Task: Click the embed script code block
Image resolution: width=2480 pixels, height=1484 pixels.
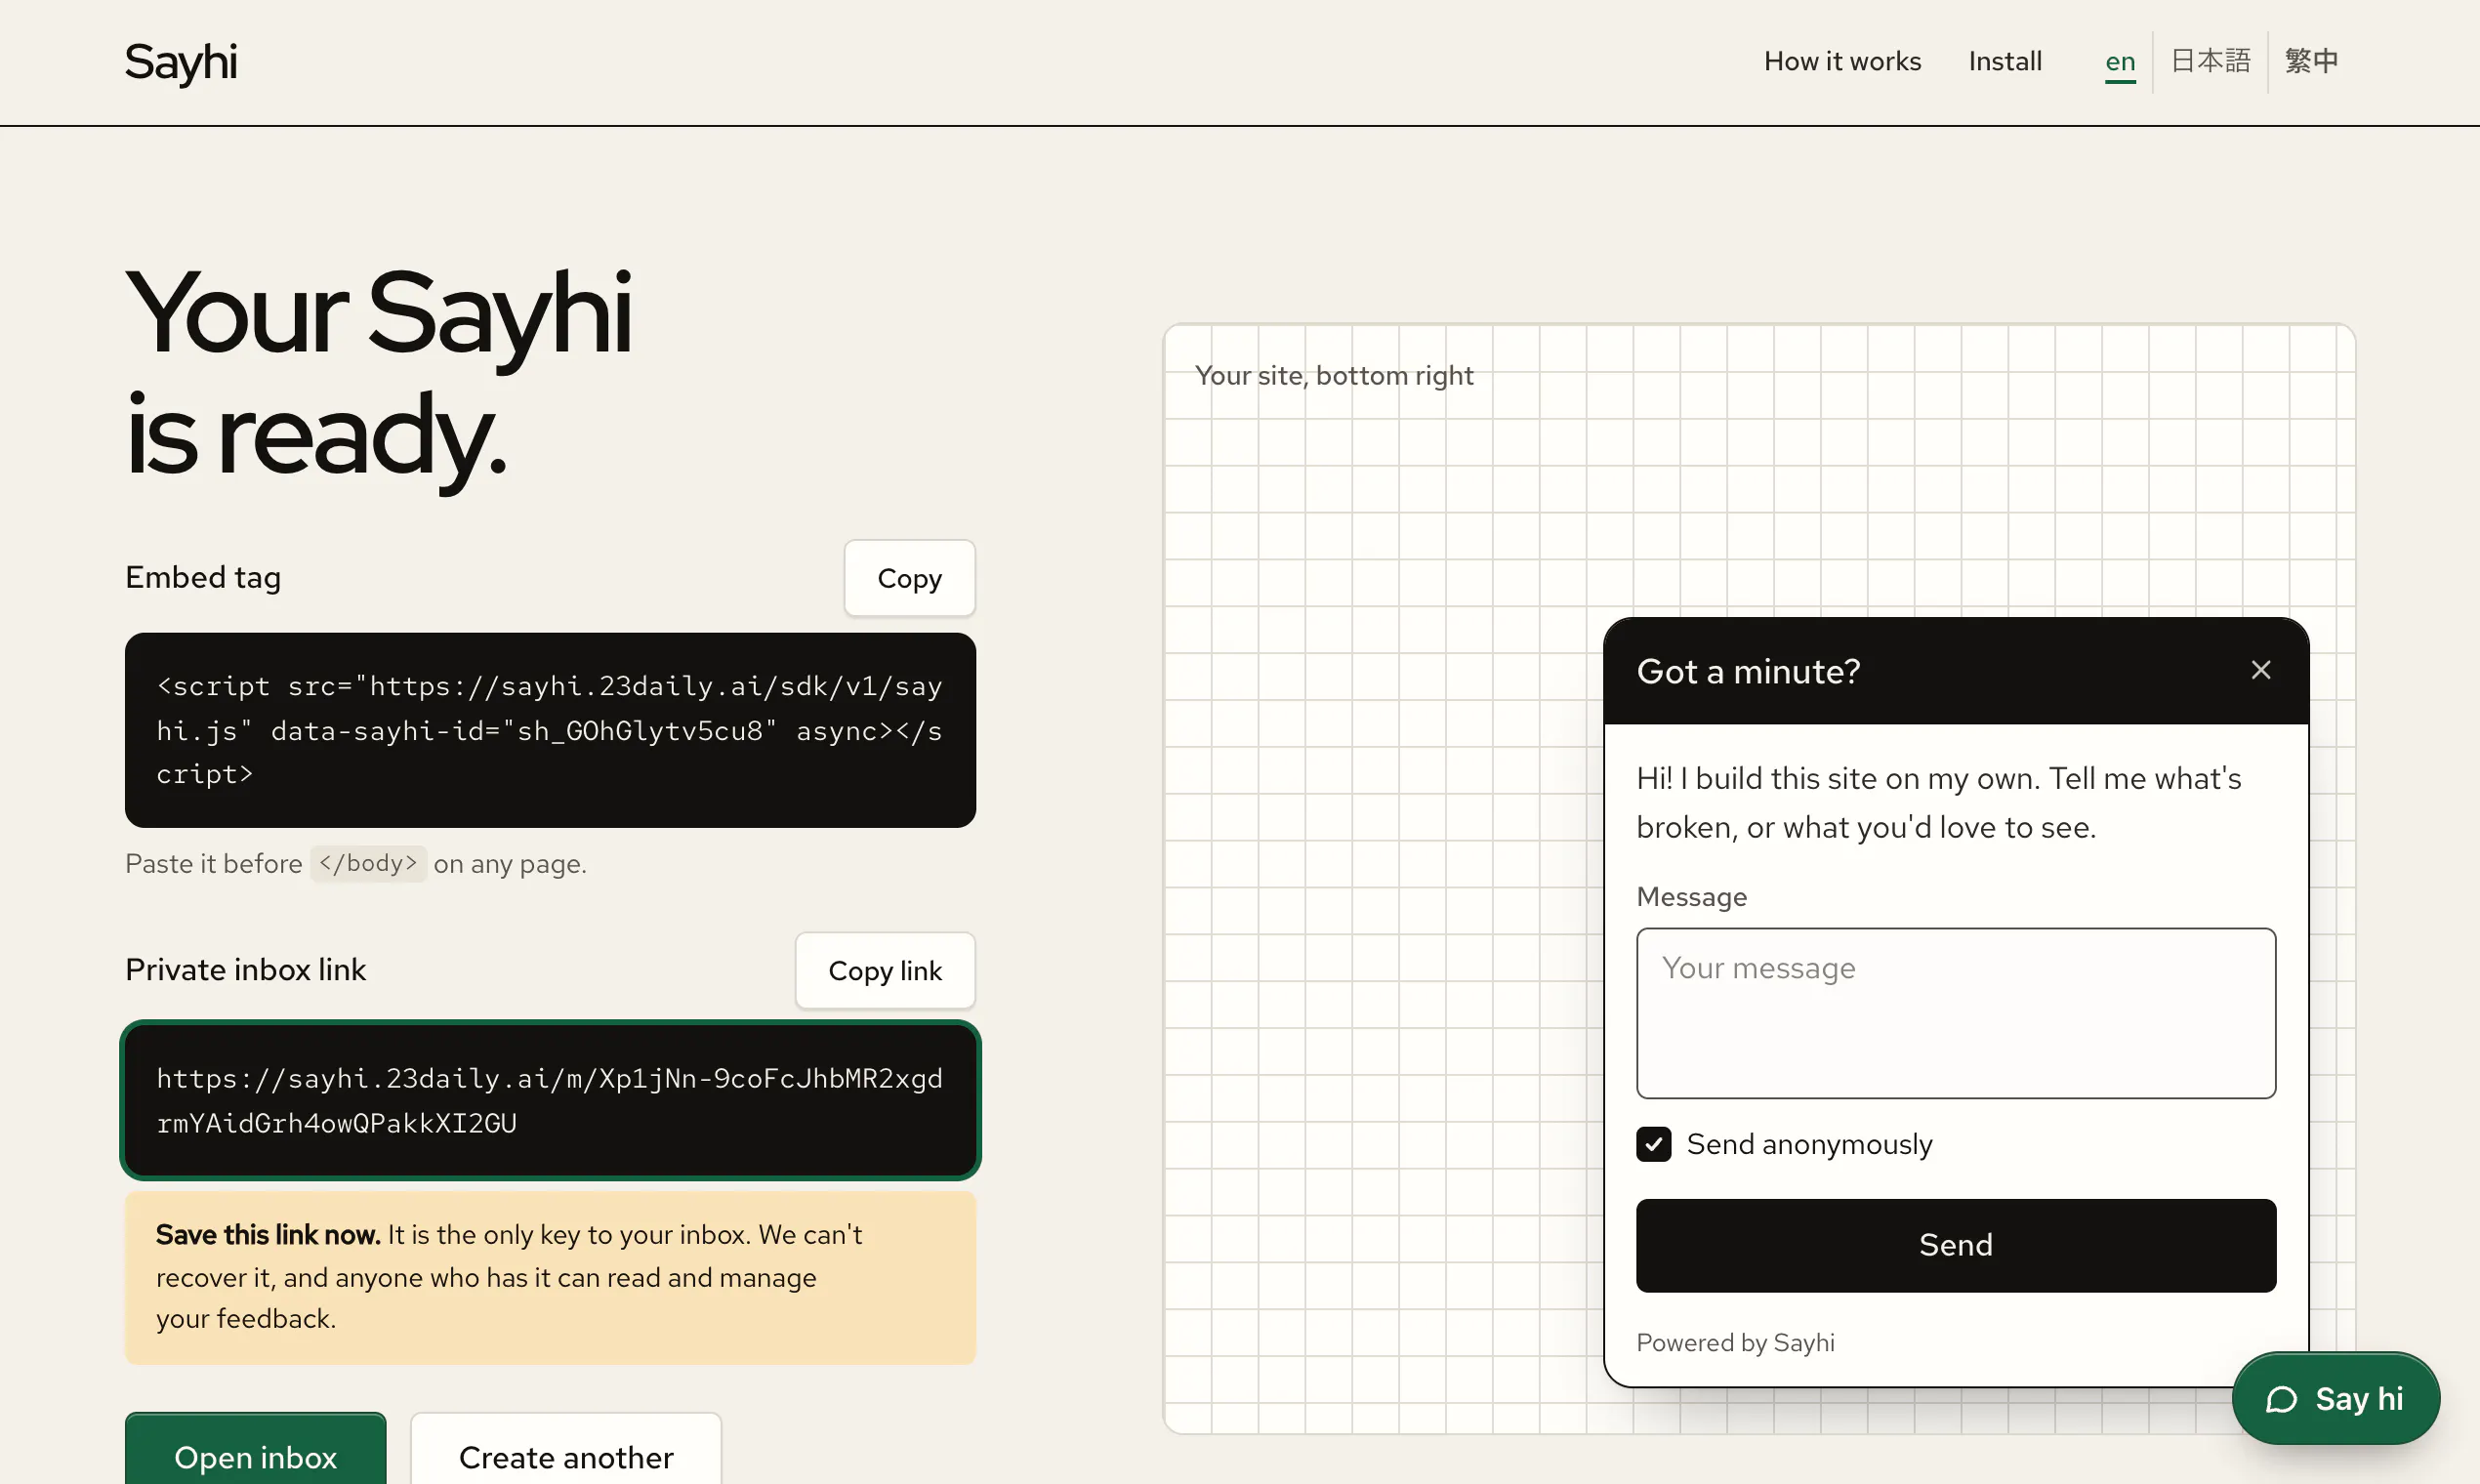Action: (x=550, y=730)
